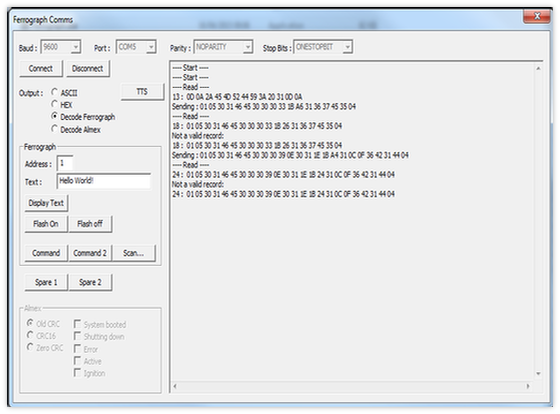The height and width of the screenshot is (414, 560).
Task: Click the Command button
Action: coord(46,253)
